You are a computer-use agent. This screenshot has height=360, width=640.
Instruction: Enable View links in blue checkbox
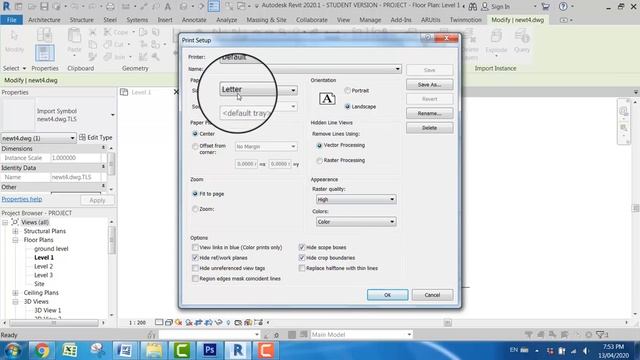195,247
